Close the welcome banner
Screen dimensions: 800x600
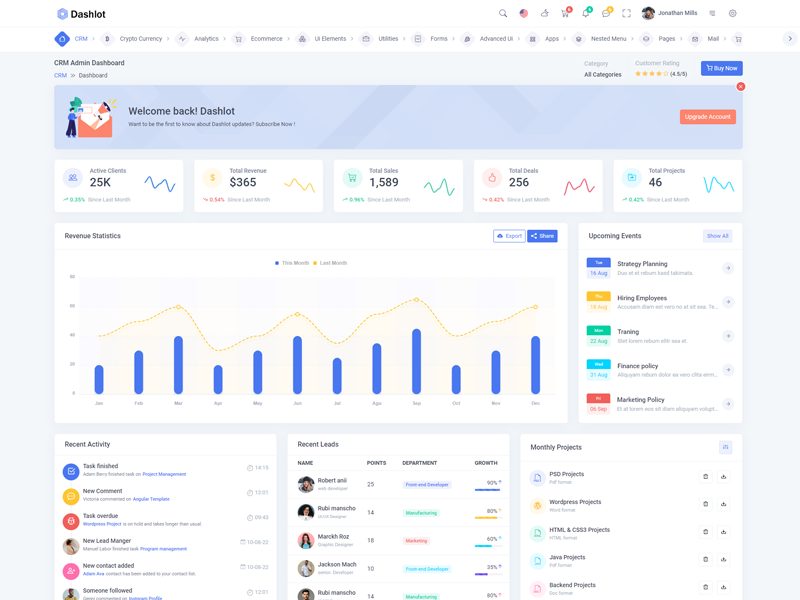click(x=741, y=87)
